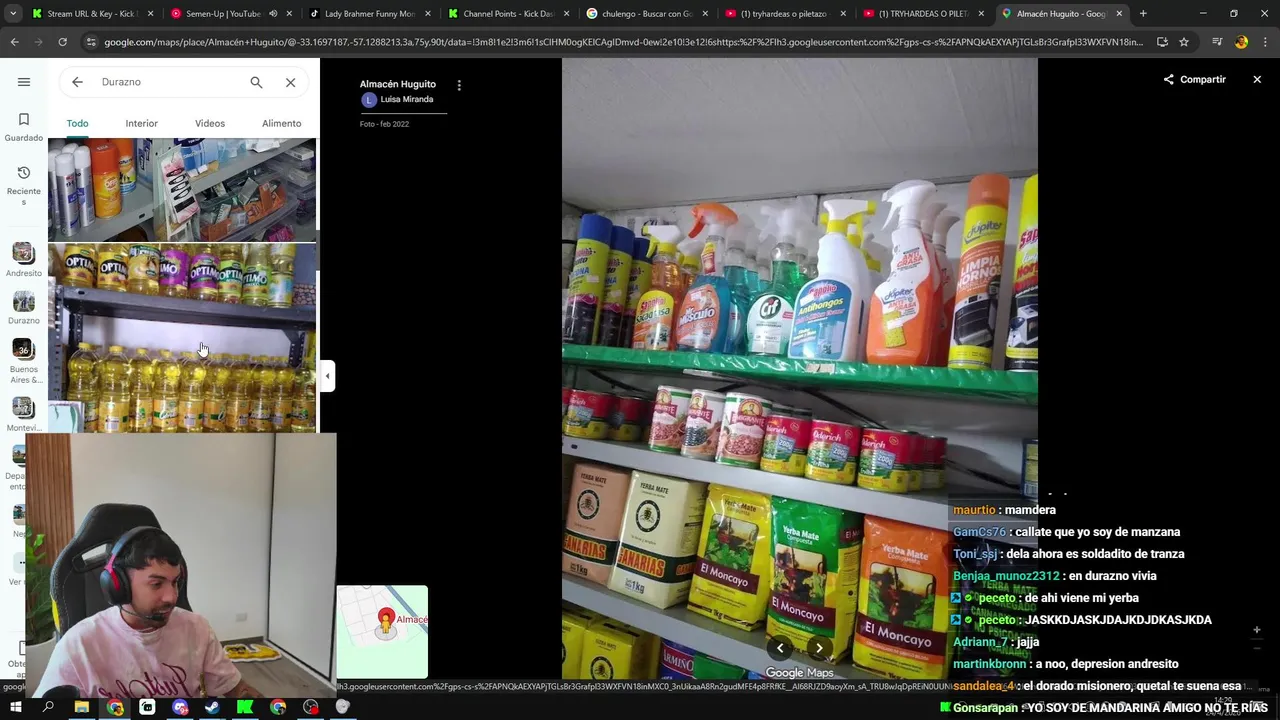Go back in Chrome browser
This screenshot has height=720, width=1280.
click(14, 42)
